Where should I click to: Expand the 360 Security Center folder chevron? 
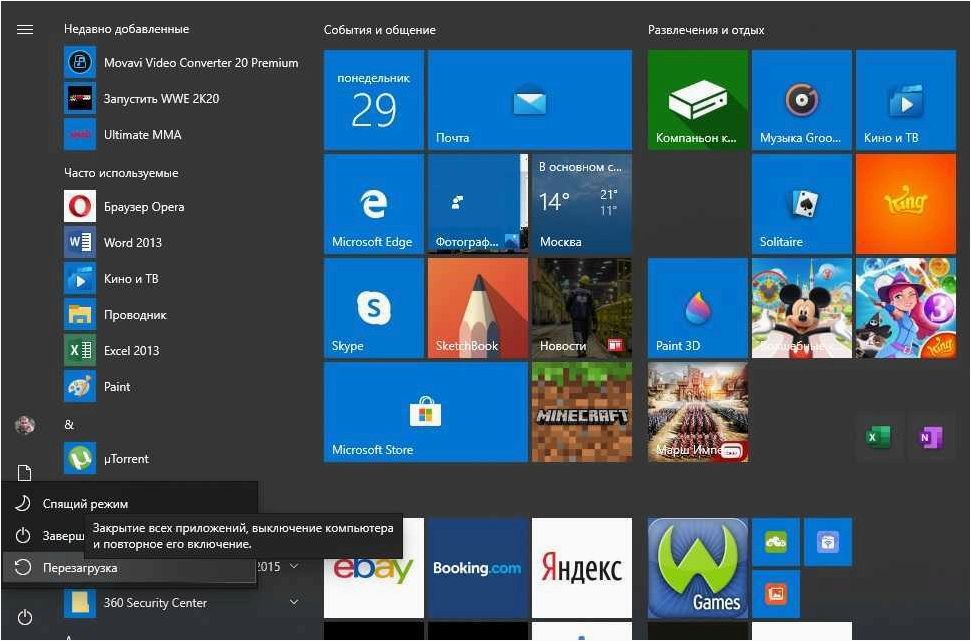coord(294,602)
